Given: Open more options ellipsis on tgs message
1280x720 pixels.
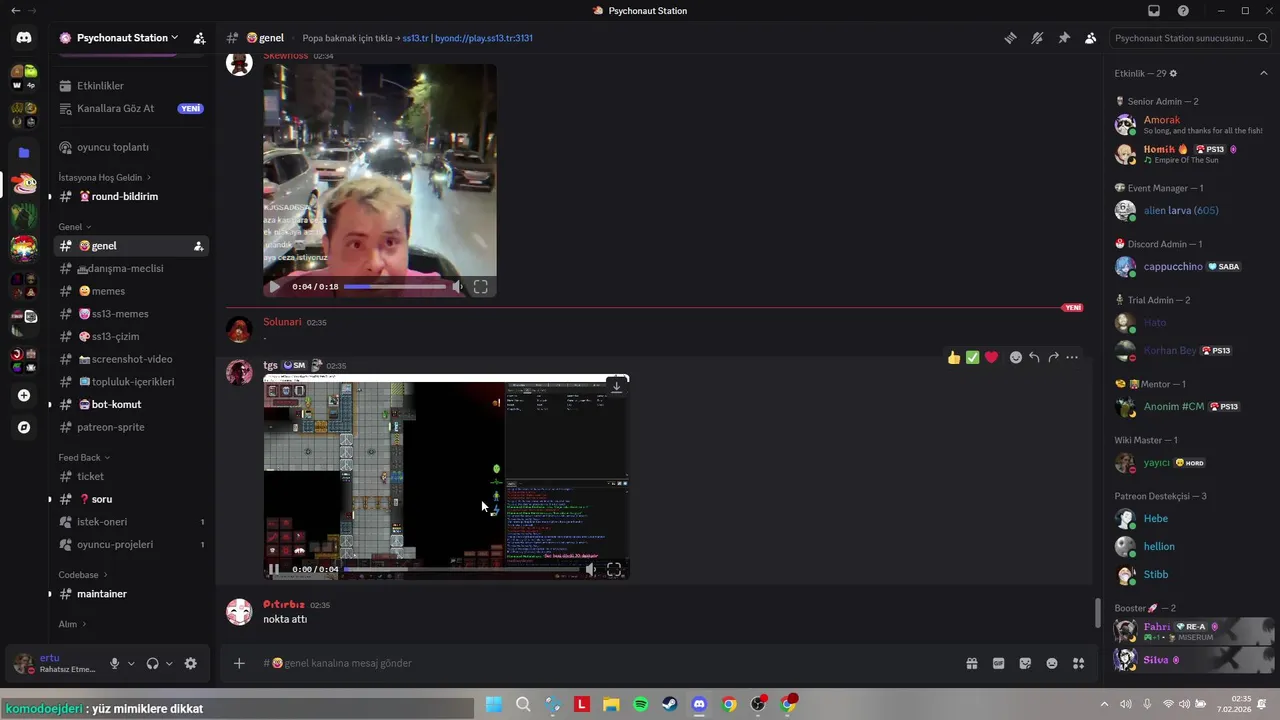Looking at the screenshot, I should pyautogui.click(x=1072, y=357).
